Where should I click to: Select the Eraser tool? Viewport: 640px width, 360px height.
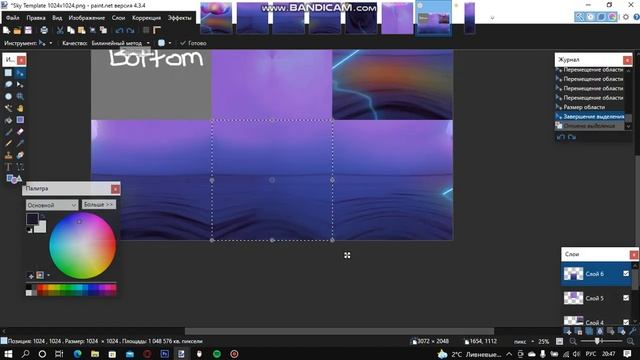click(x=20, y=132)
